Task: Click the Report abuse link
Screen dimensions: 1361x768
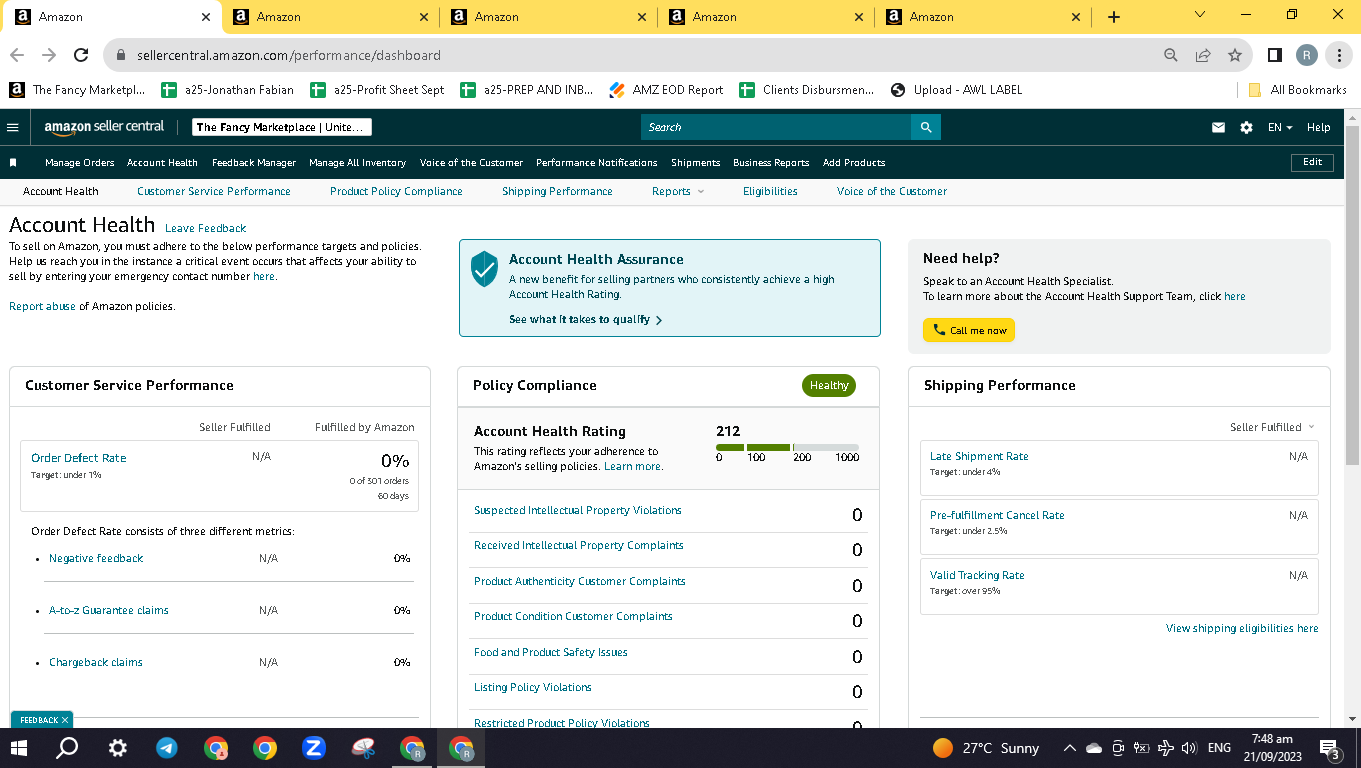Action: click(42, 306)
